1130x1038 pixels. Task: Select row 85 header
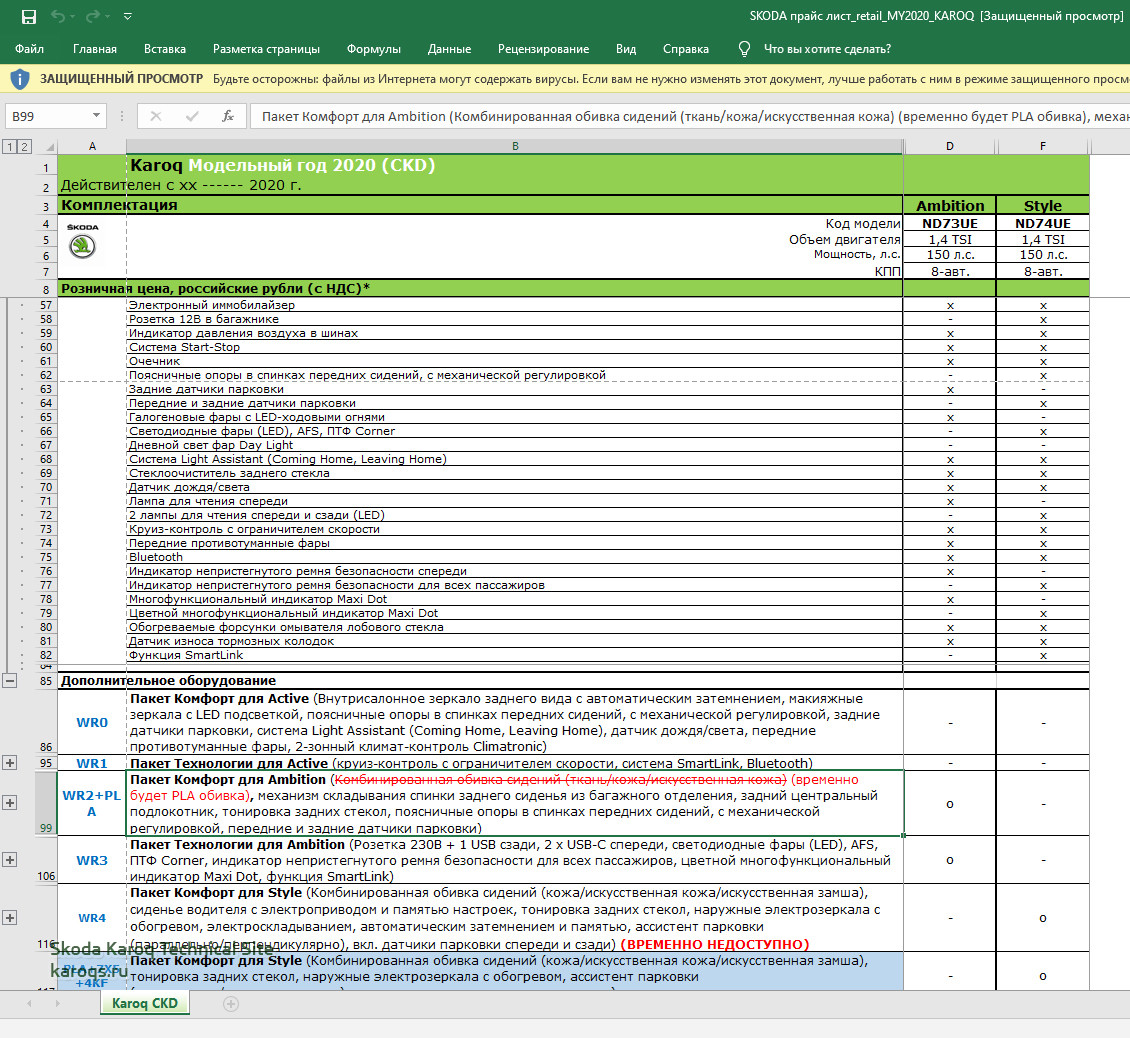[46, 680]
